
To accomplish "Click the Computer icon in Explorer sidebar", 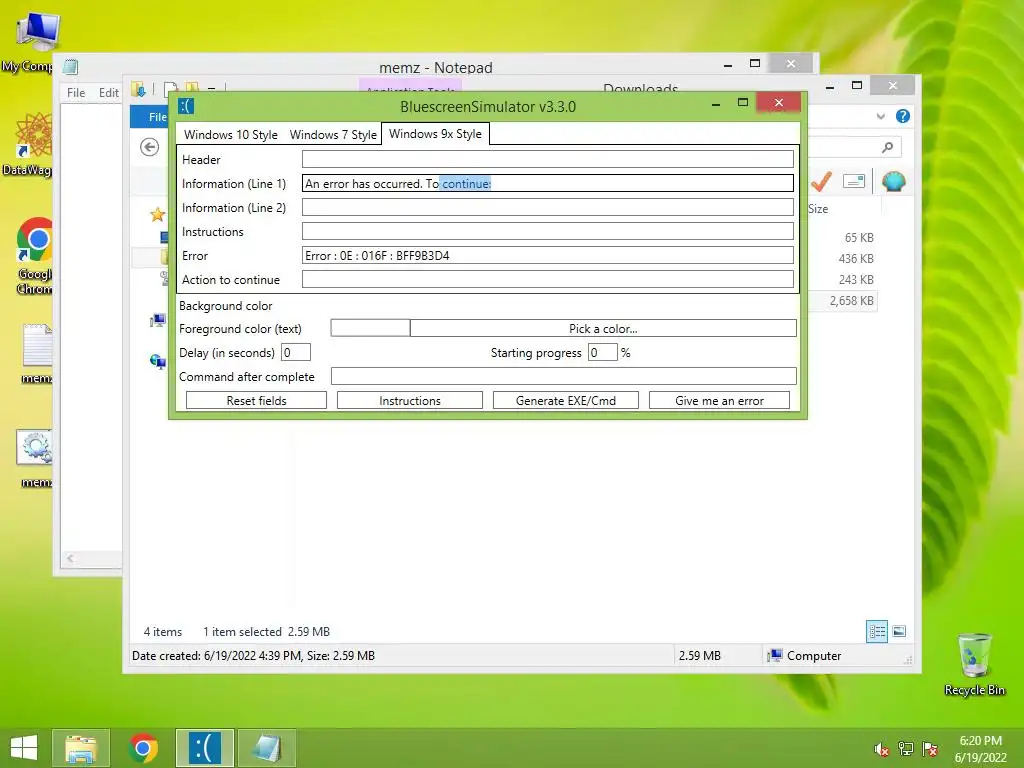I will (157, 320).
